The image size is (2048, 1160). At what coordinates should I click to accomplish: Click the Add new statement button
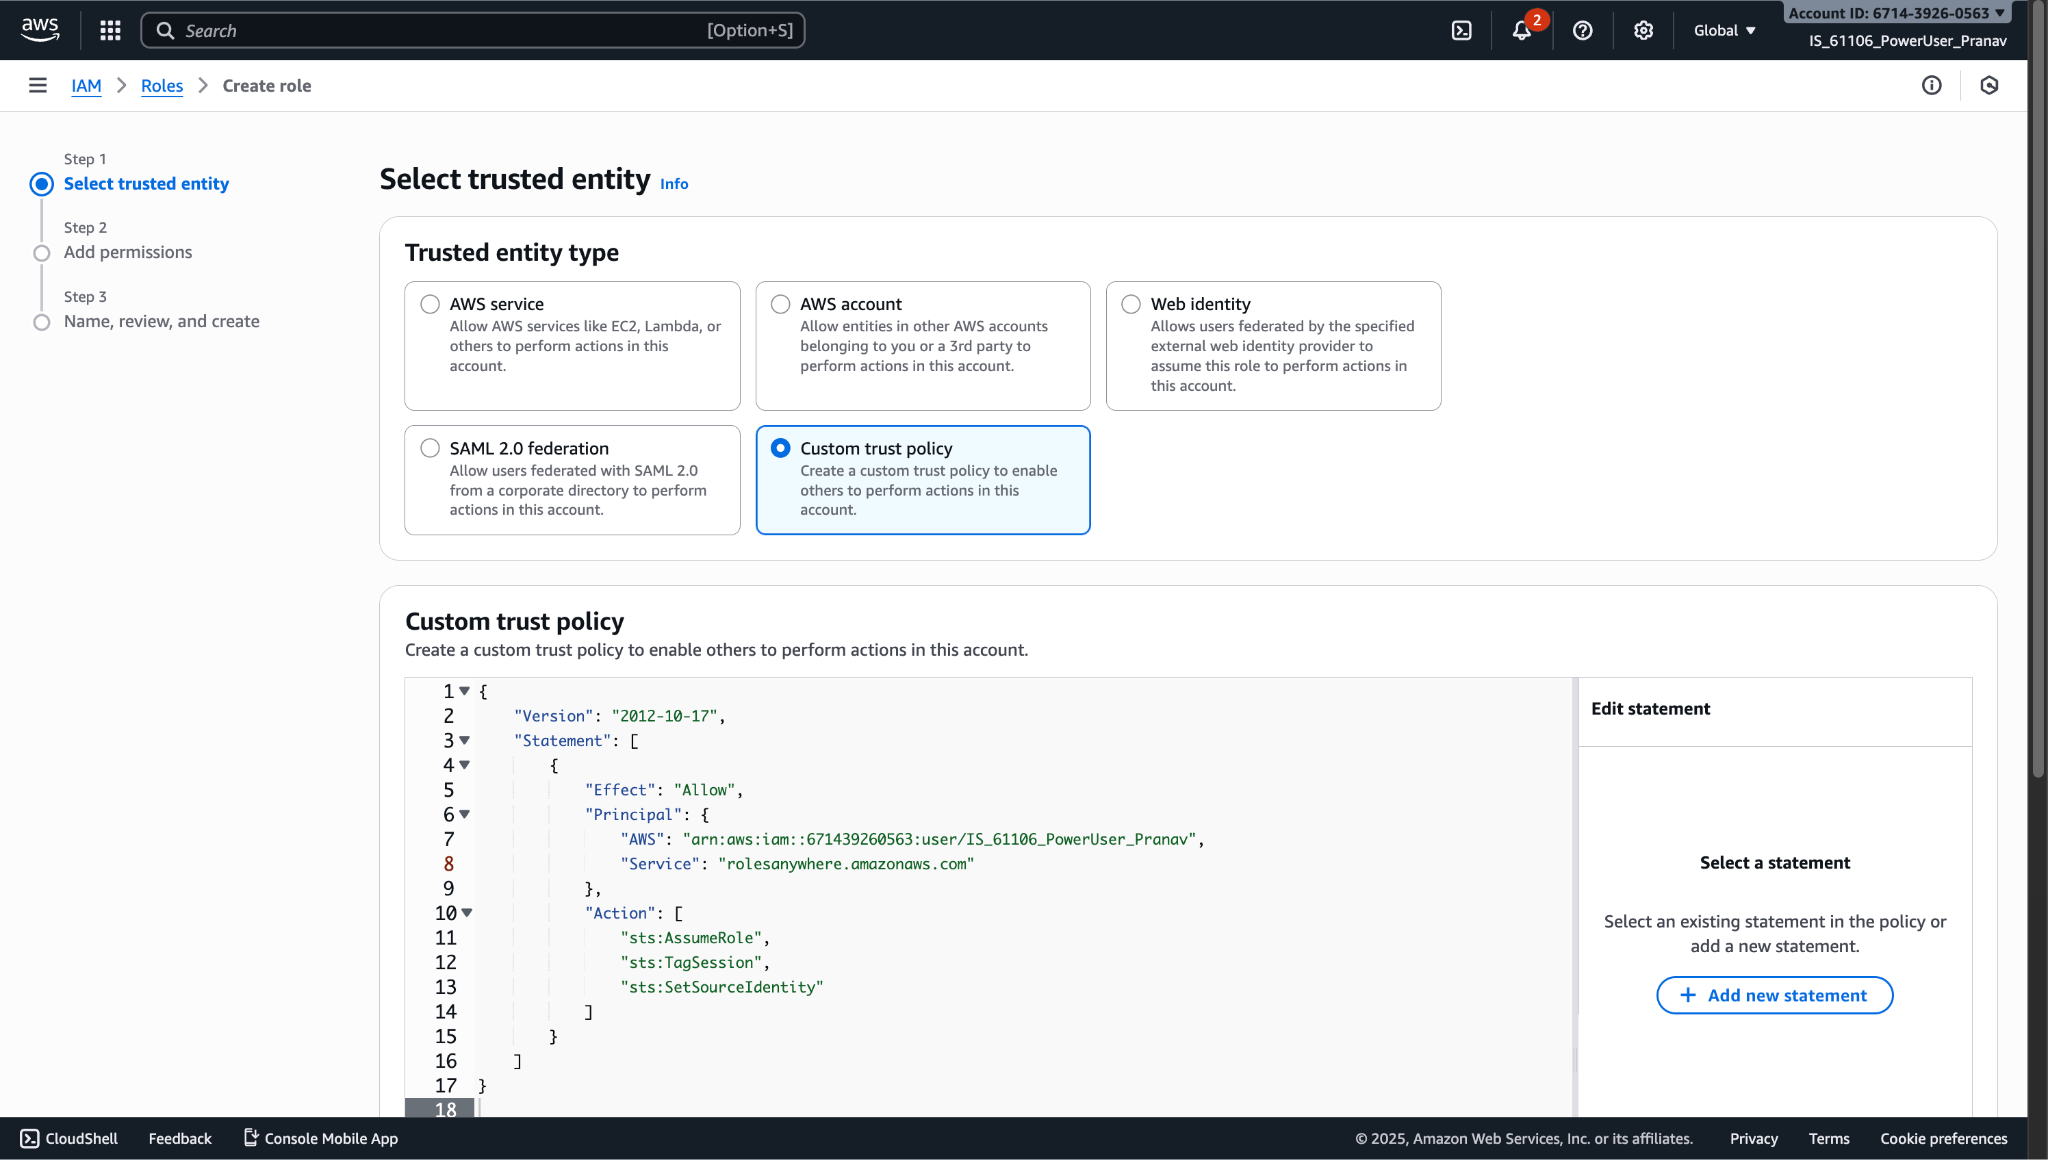(x=1774, y=995)
